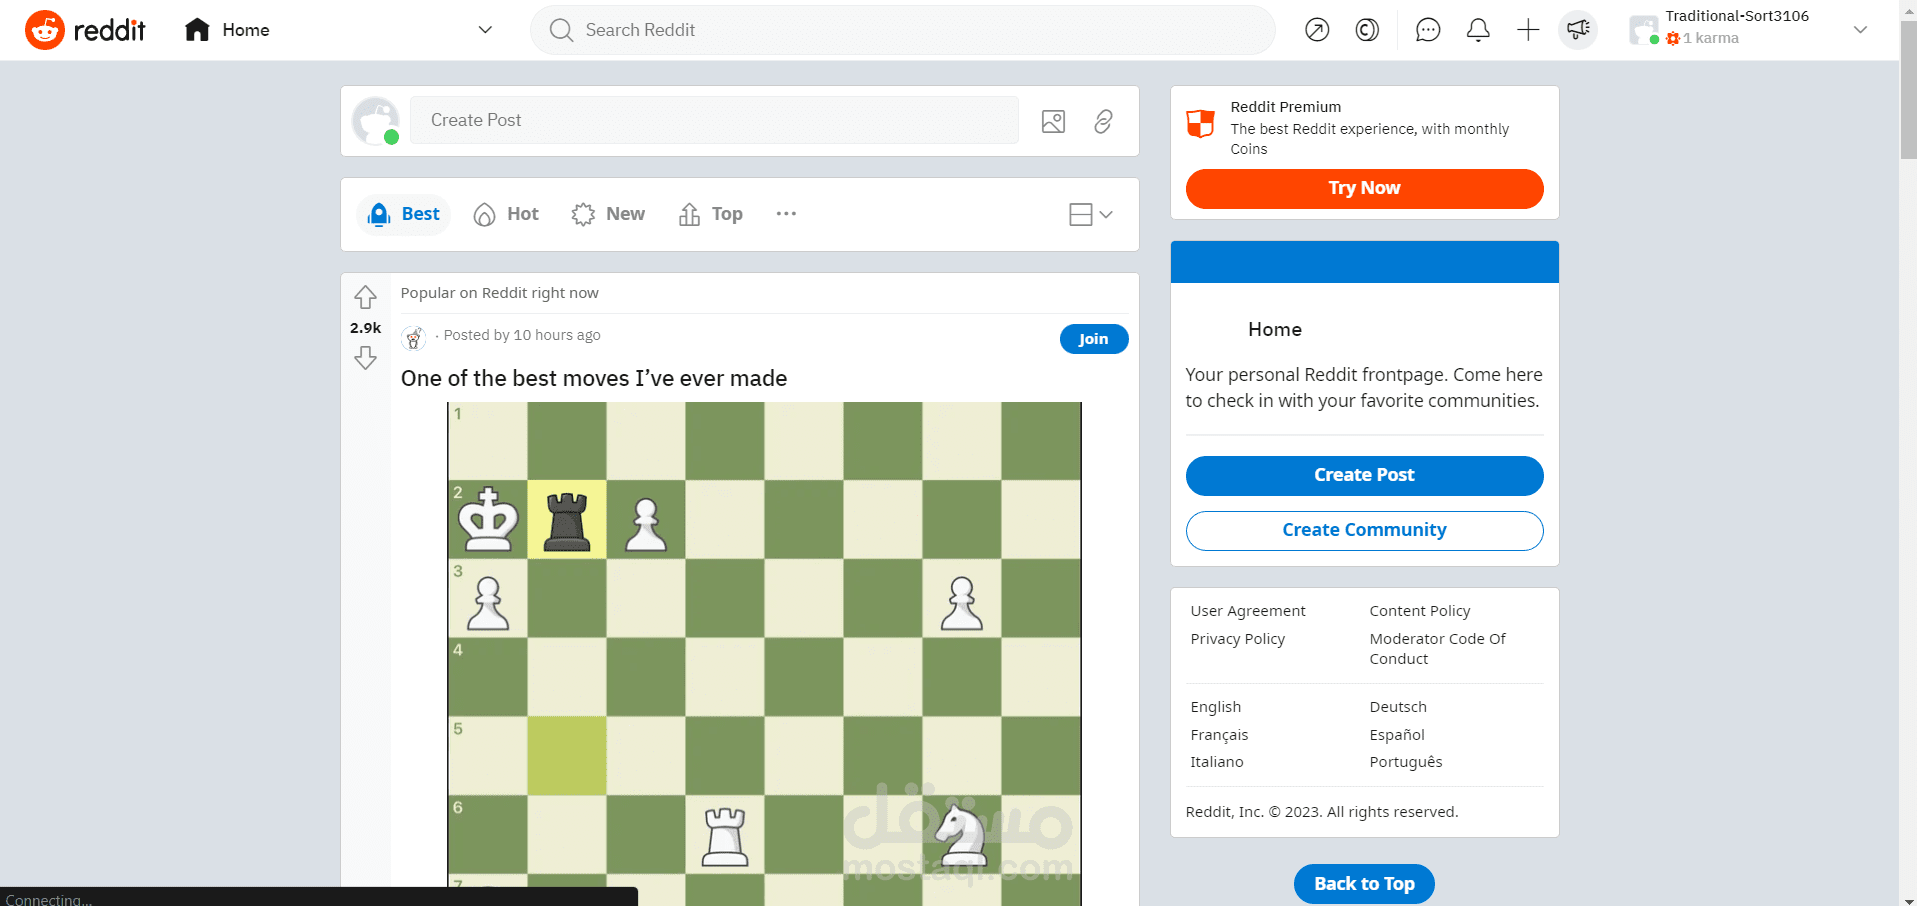
Task: Select Español language link
Action: [x=1397, y=735]
